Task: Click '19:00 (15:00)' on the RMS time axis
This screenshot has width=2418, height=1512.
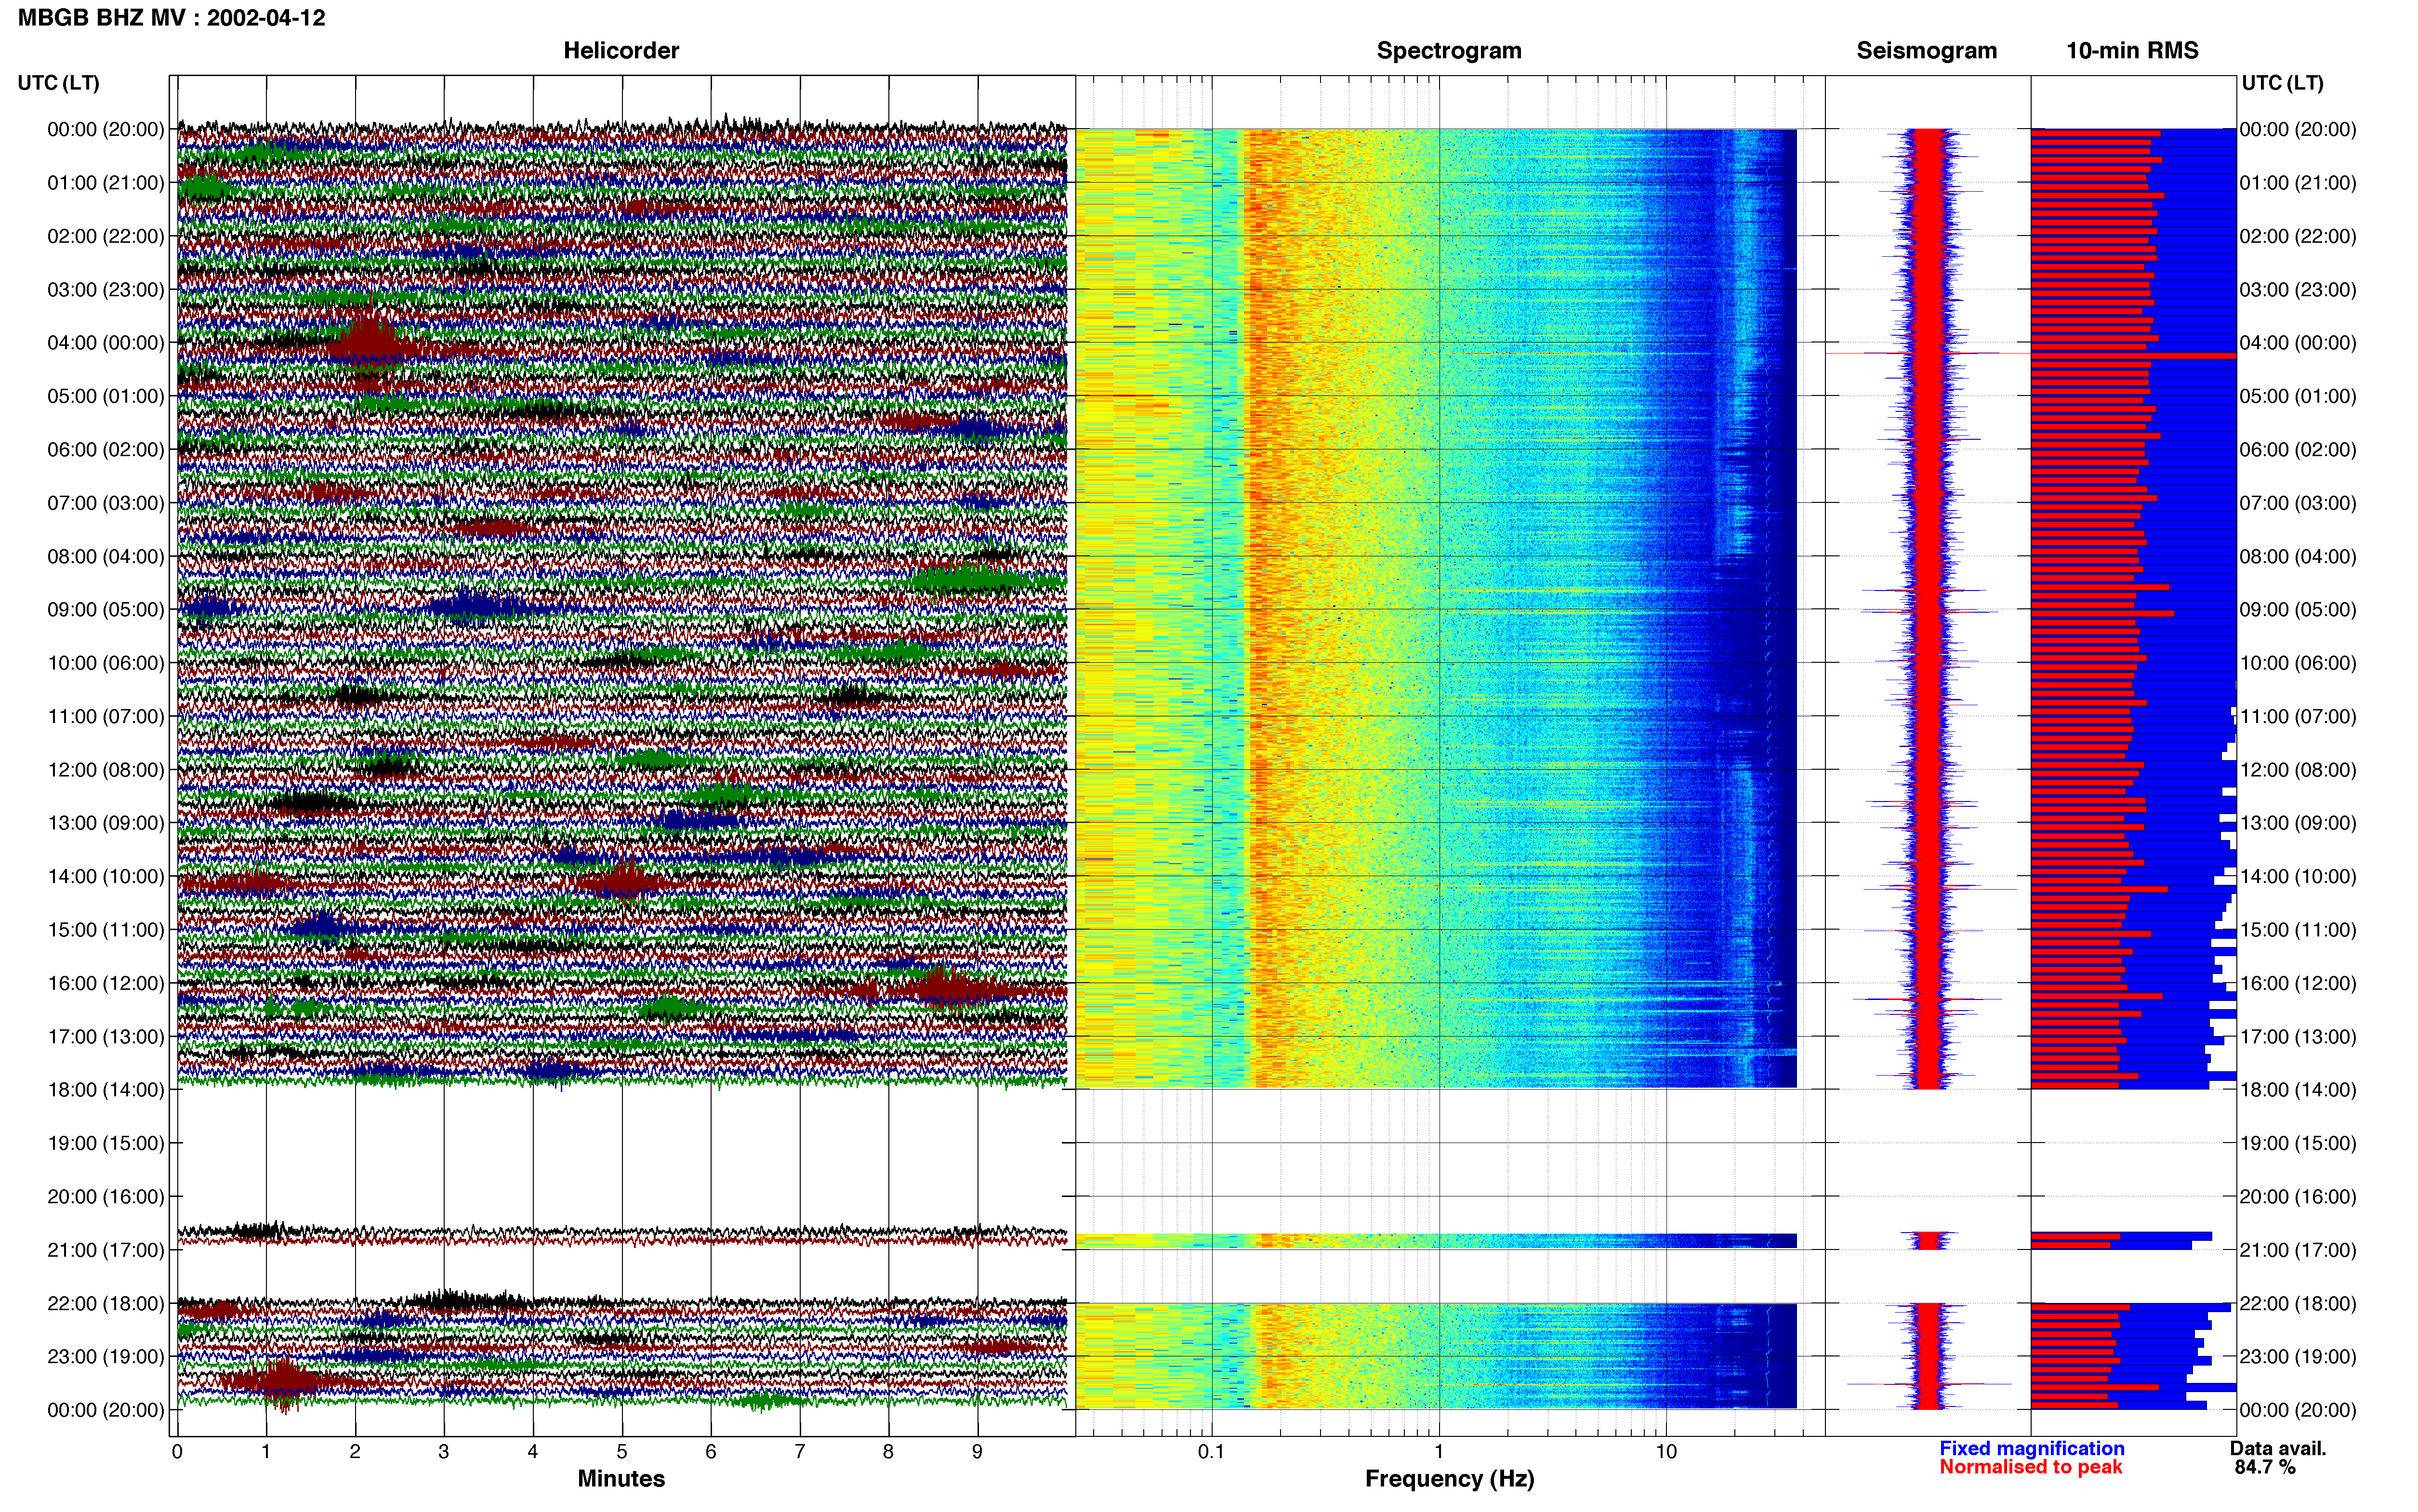Action: pos(2298,1143)
